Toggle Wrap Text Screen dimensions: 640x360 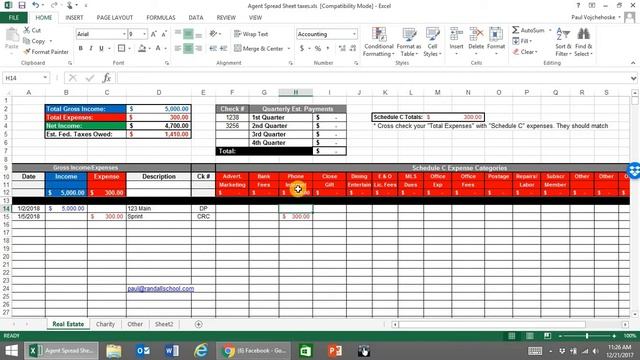tap(251, 34)
